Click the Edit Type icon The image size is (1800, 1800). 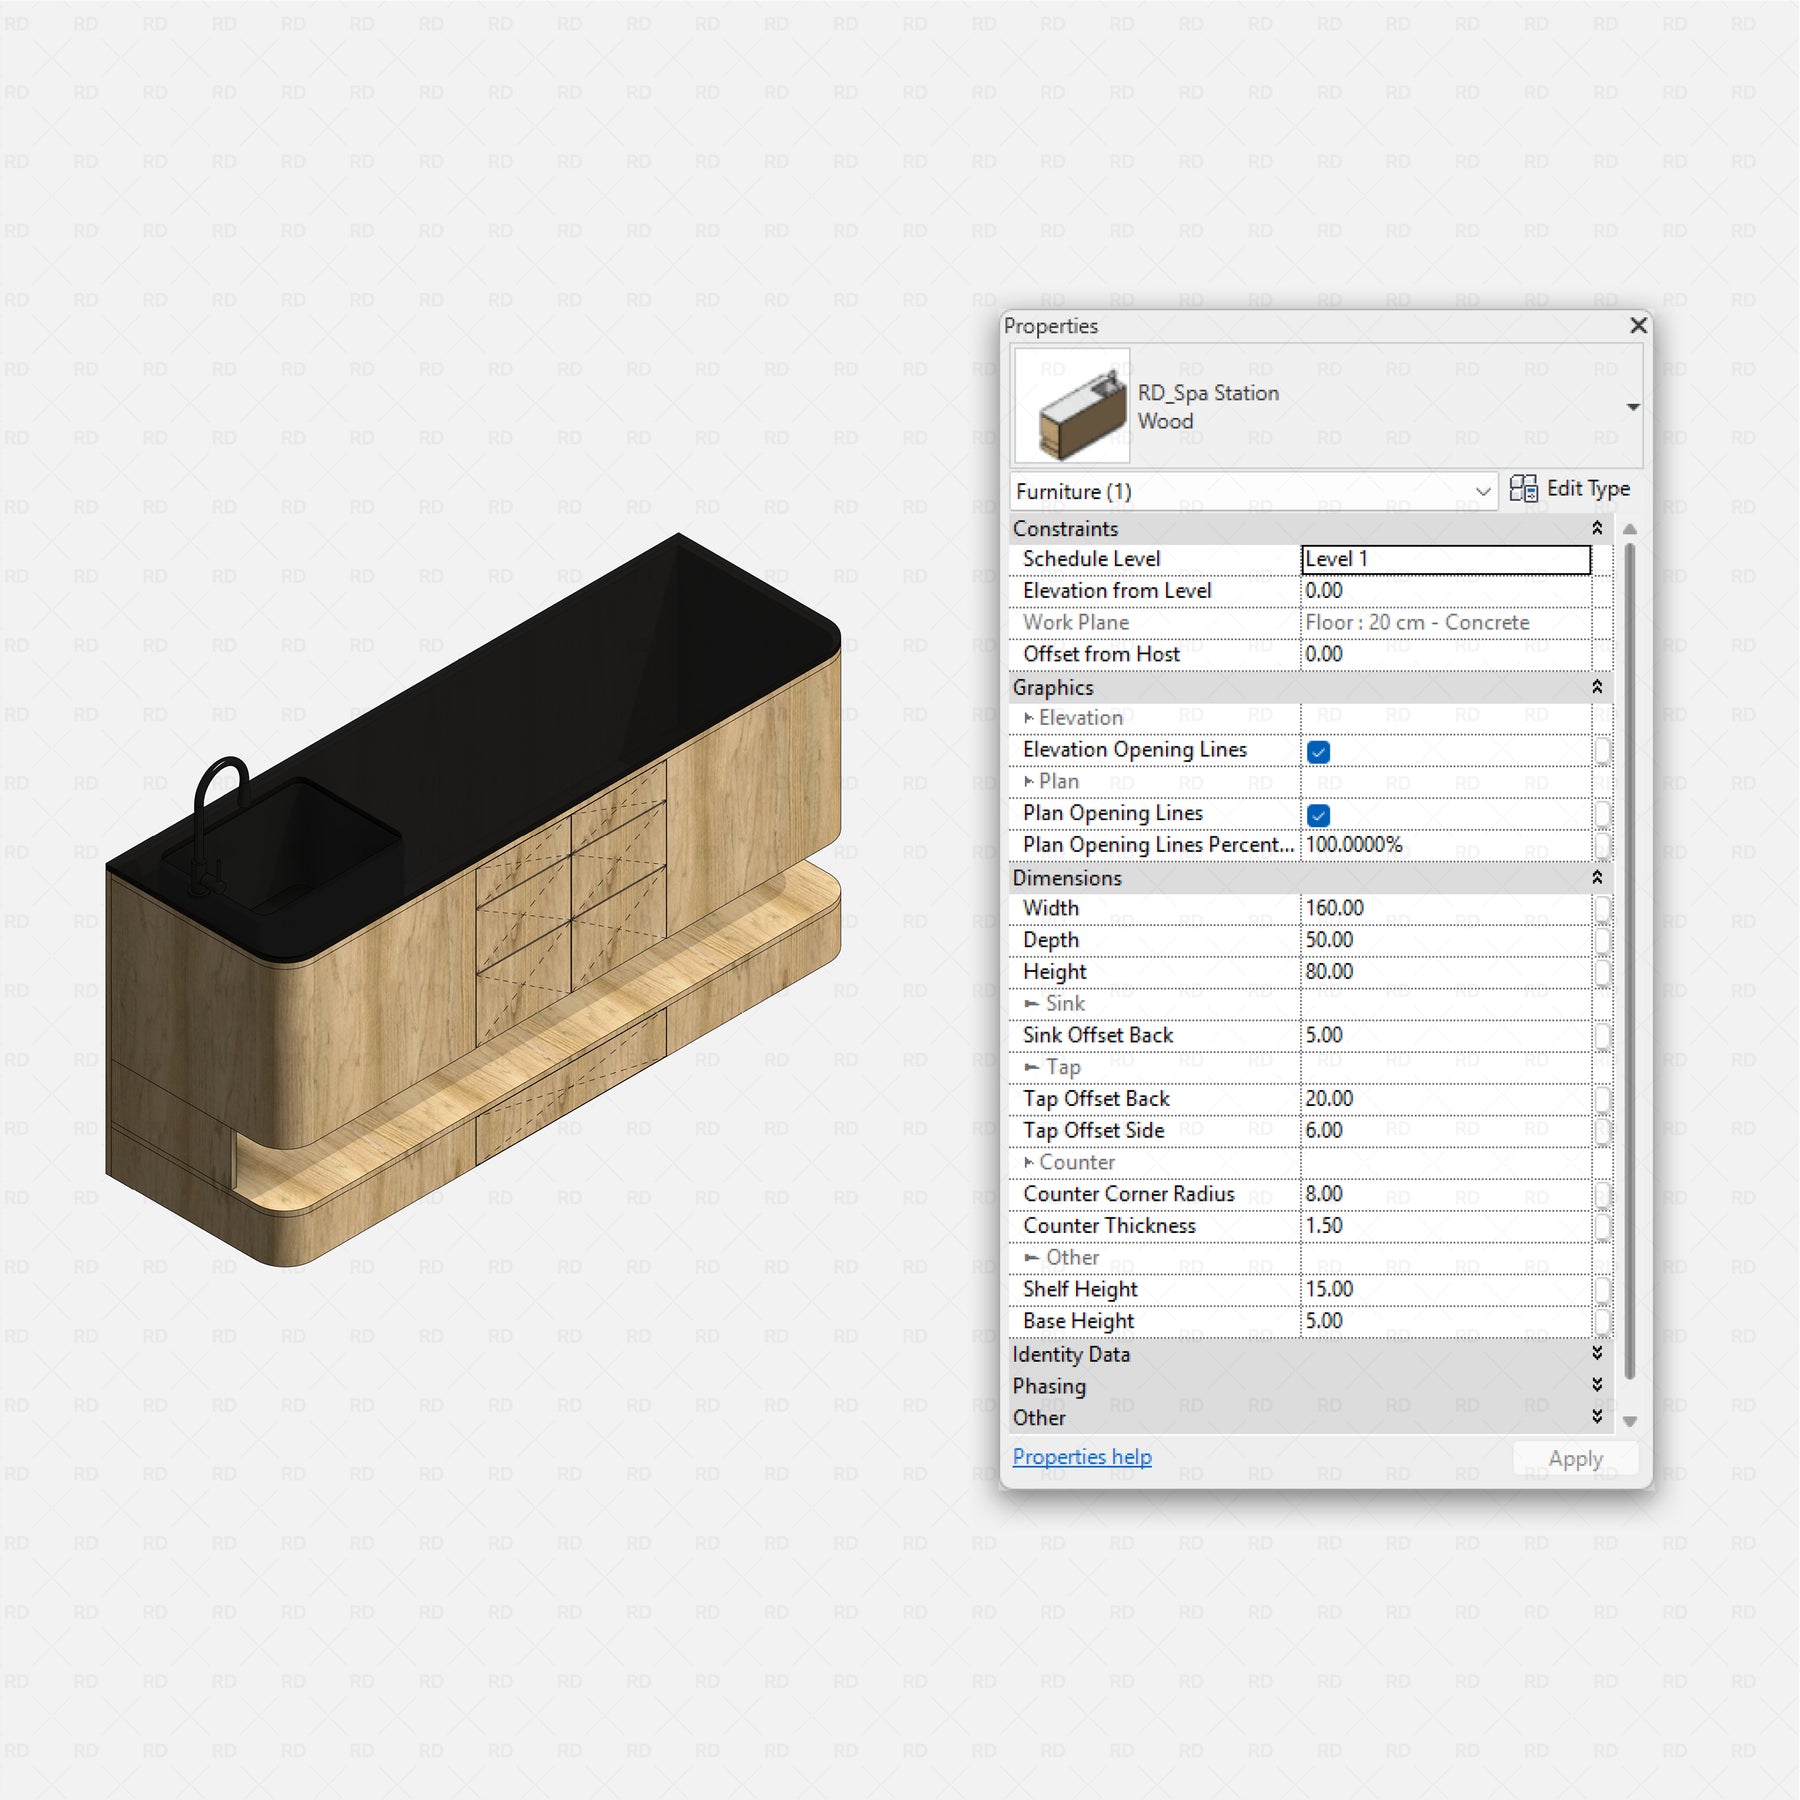pos(1522,489)
